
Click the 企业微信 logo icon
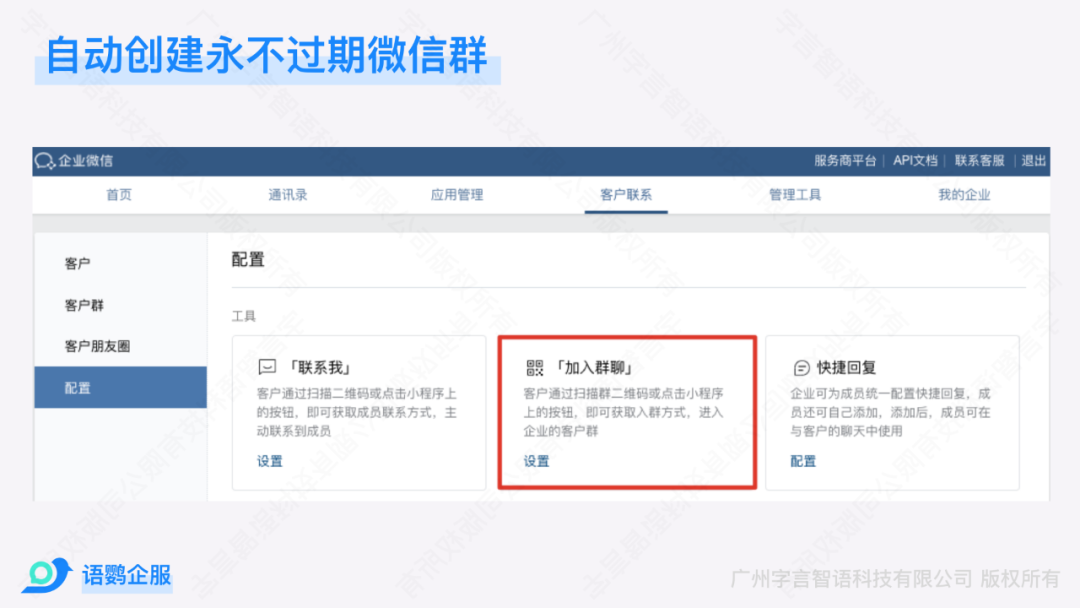[x=44, y=161]
